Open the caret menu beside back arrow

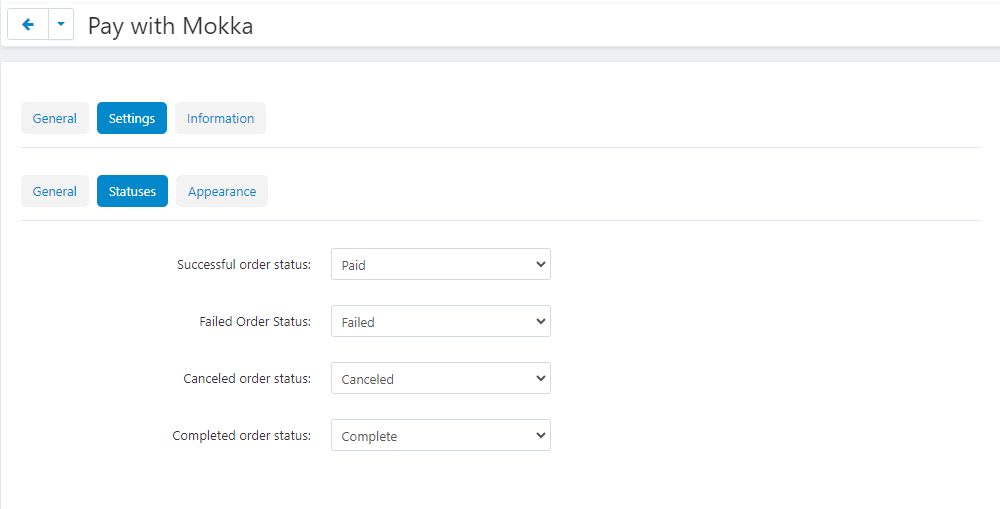click(x=61, y=25)
